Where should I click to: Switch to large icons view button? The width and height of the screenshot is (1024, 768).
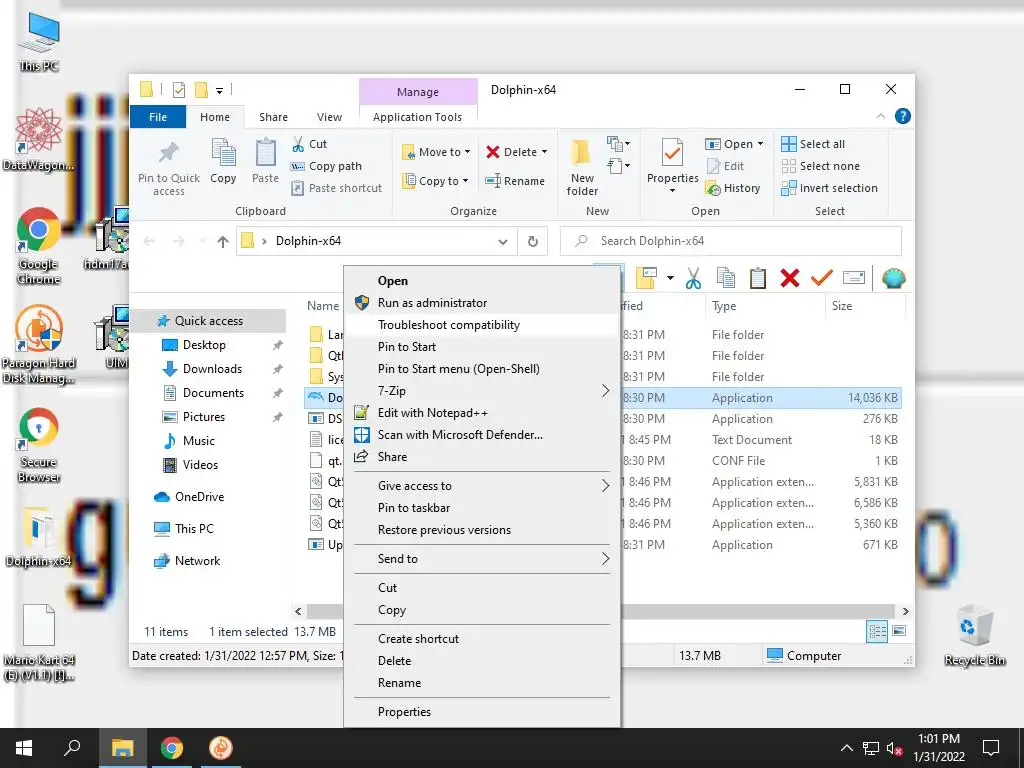click(x=899, y=631)
